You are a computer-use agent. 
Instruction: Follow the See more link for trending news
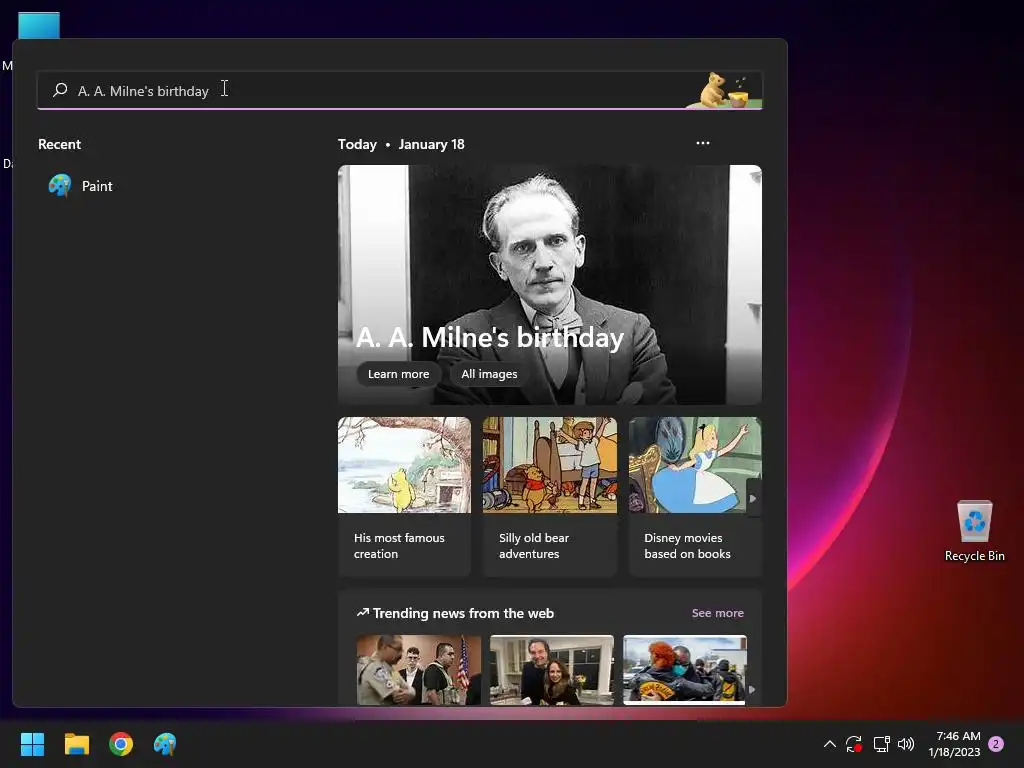(x=718, y=613)
